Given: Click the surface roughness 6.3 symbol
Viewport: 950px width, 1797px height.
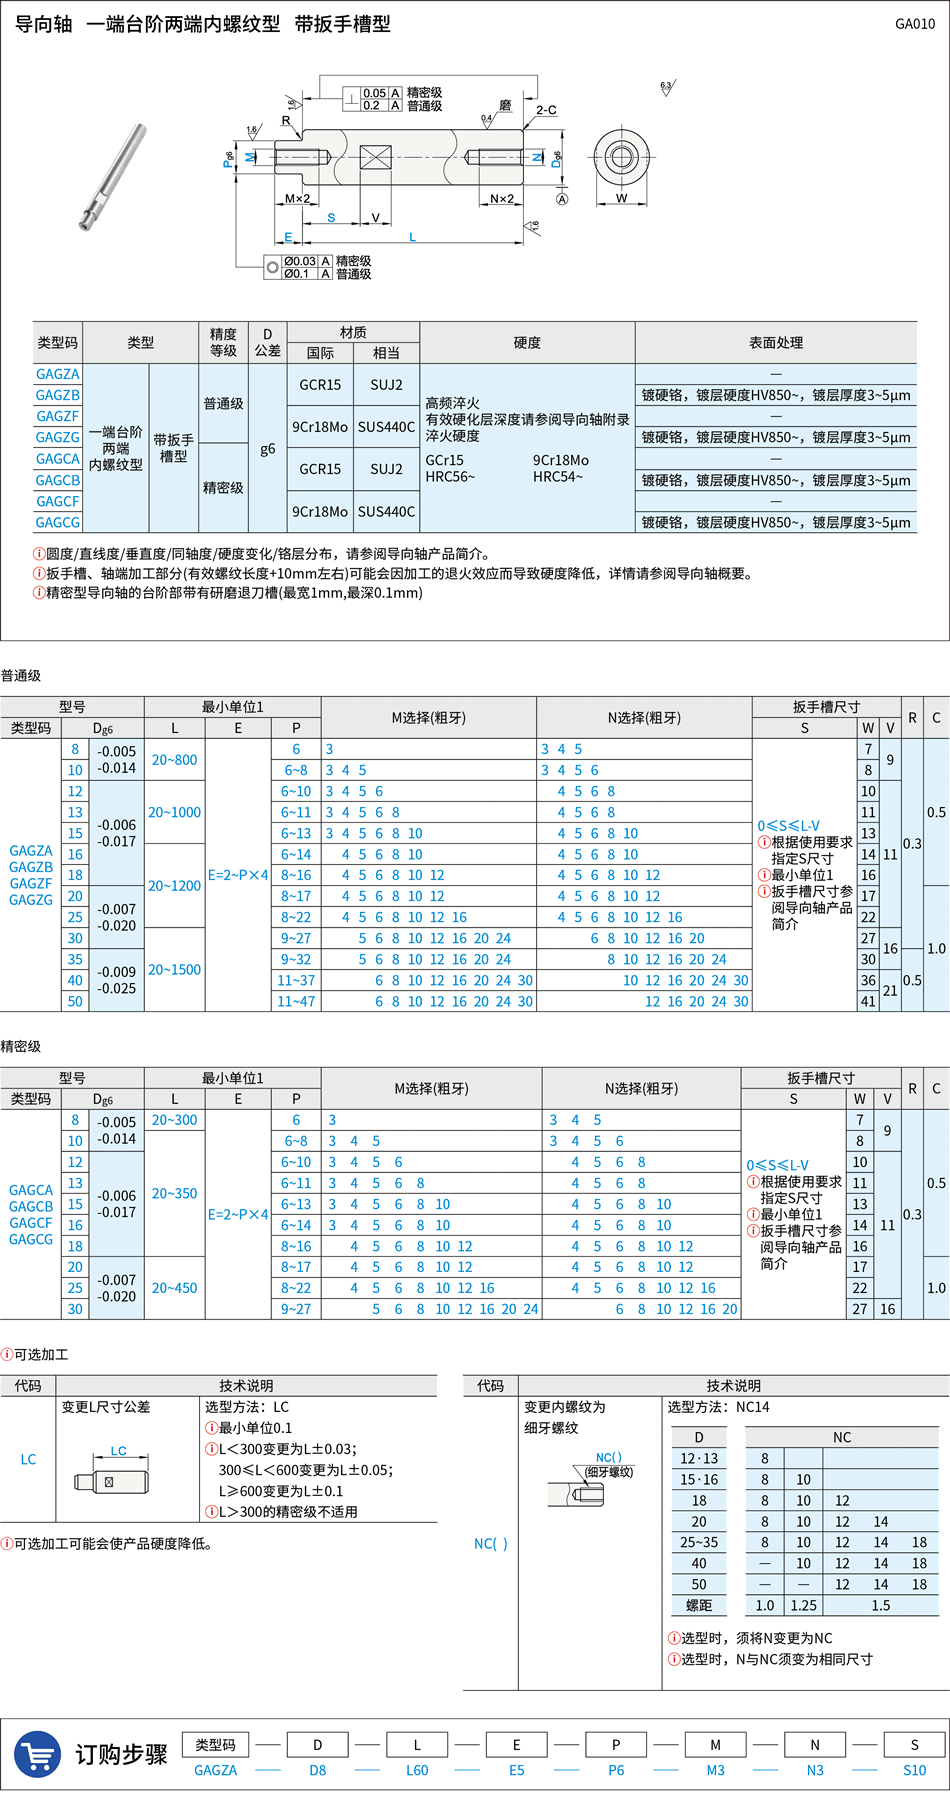Looking at the screenshot, I should pos(667,88).
